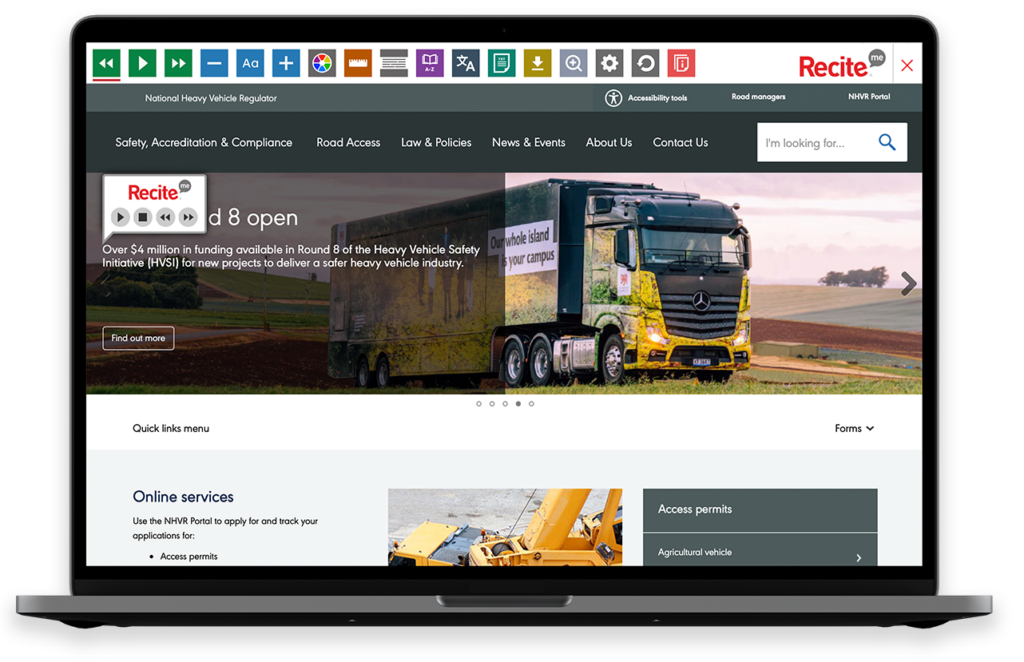
Task: Start reading with the green play button
Action: pos(142,63)
